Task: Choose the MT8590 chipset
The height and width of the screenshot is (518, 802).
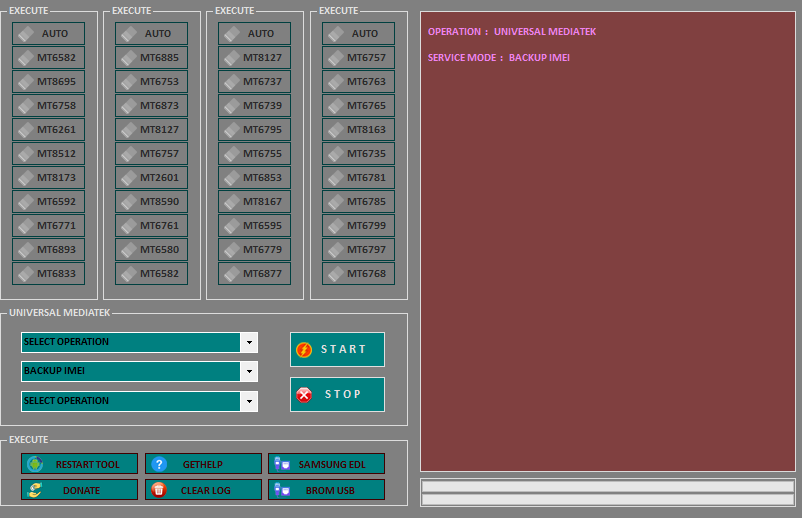Action: (151, 201)
